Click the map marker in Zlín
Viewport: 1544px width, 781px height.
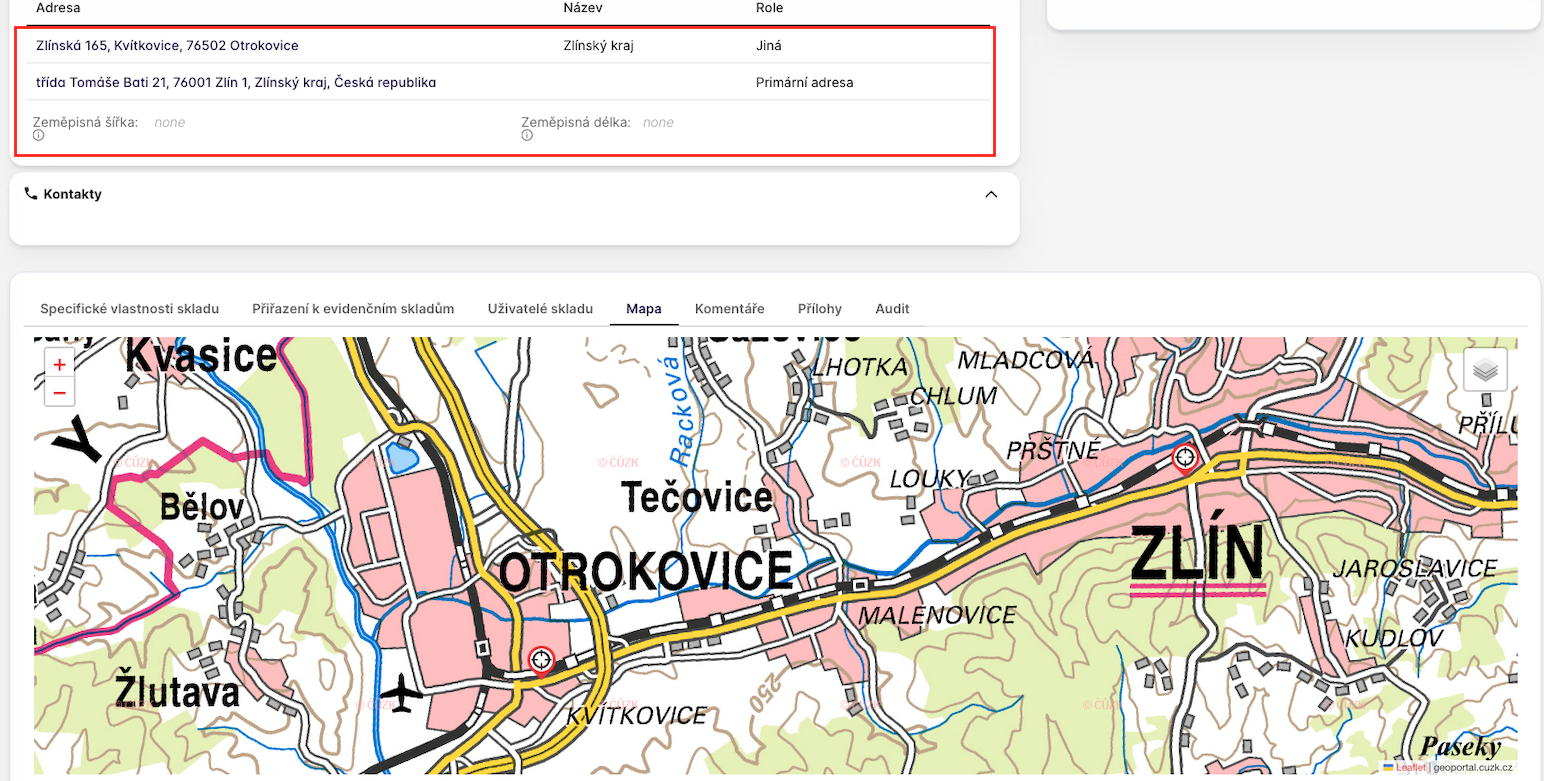[x=1185, y=458]
